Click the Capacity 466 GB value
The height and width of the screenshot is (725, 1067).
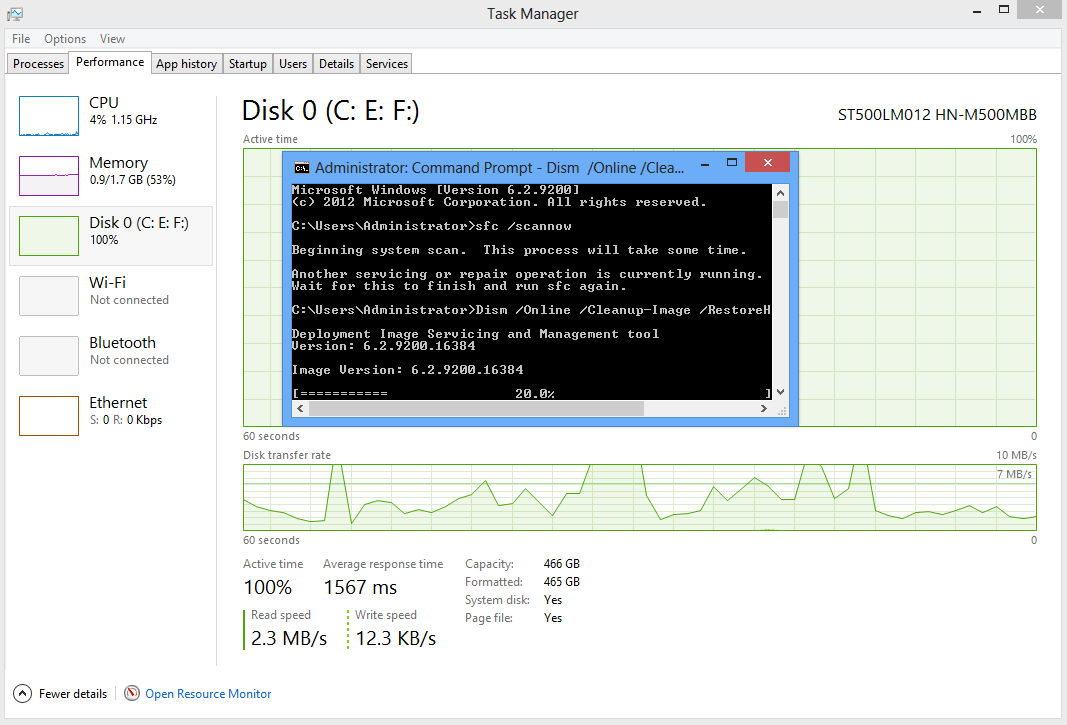(561, 564)
